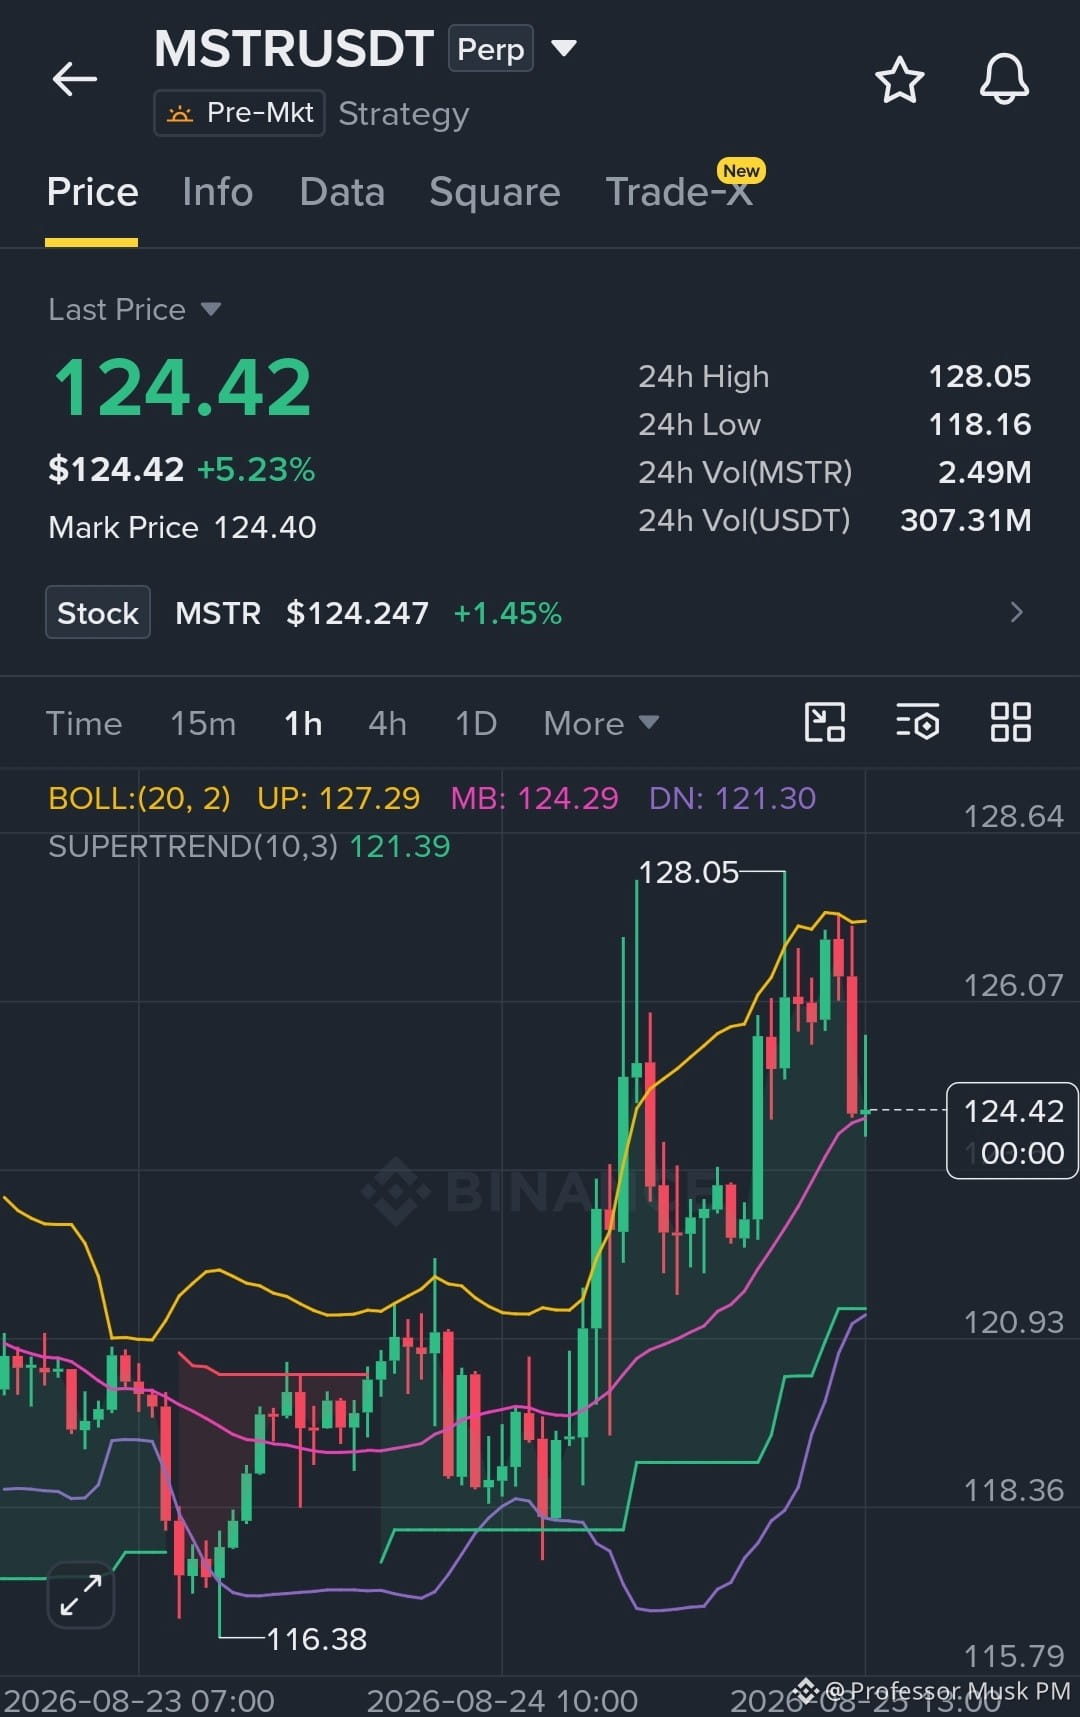Add MSTRUSDT to favorites with star
This screenshot has width=1080, height=1717.
[x=899, y=80]
